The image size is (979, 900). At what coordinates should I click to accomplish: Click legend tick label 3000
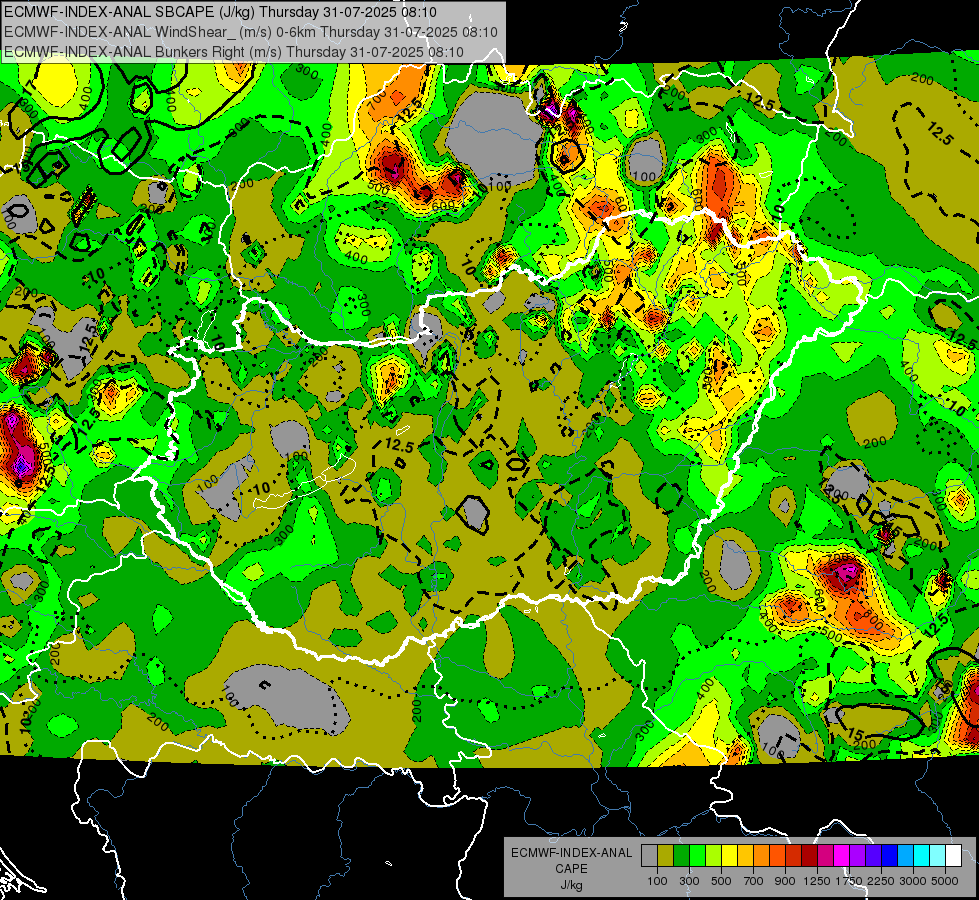[x=913, y=881]
